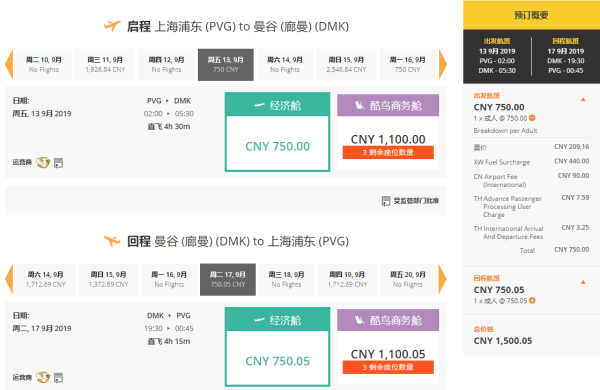Collapse departure fare breakdown with minus icon

click(532, 118)
